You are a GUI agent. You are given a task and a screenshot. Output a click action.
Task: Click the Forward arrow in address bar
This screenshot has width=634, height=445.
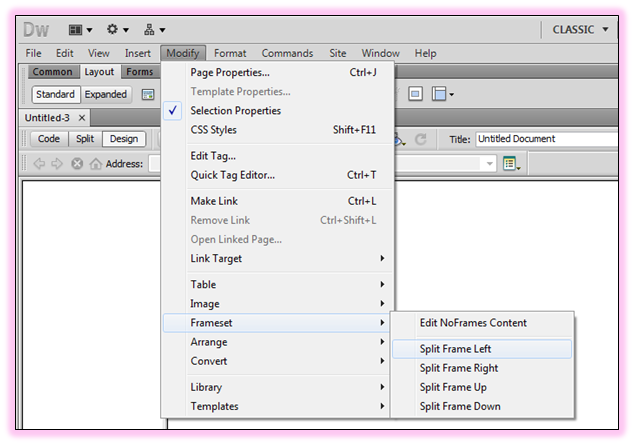pos(57,164)
